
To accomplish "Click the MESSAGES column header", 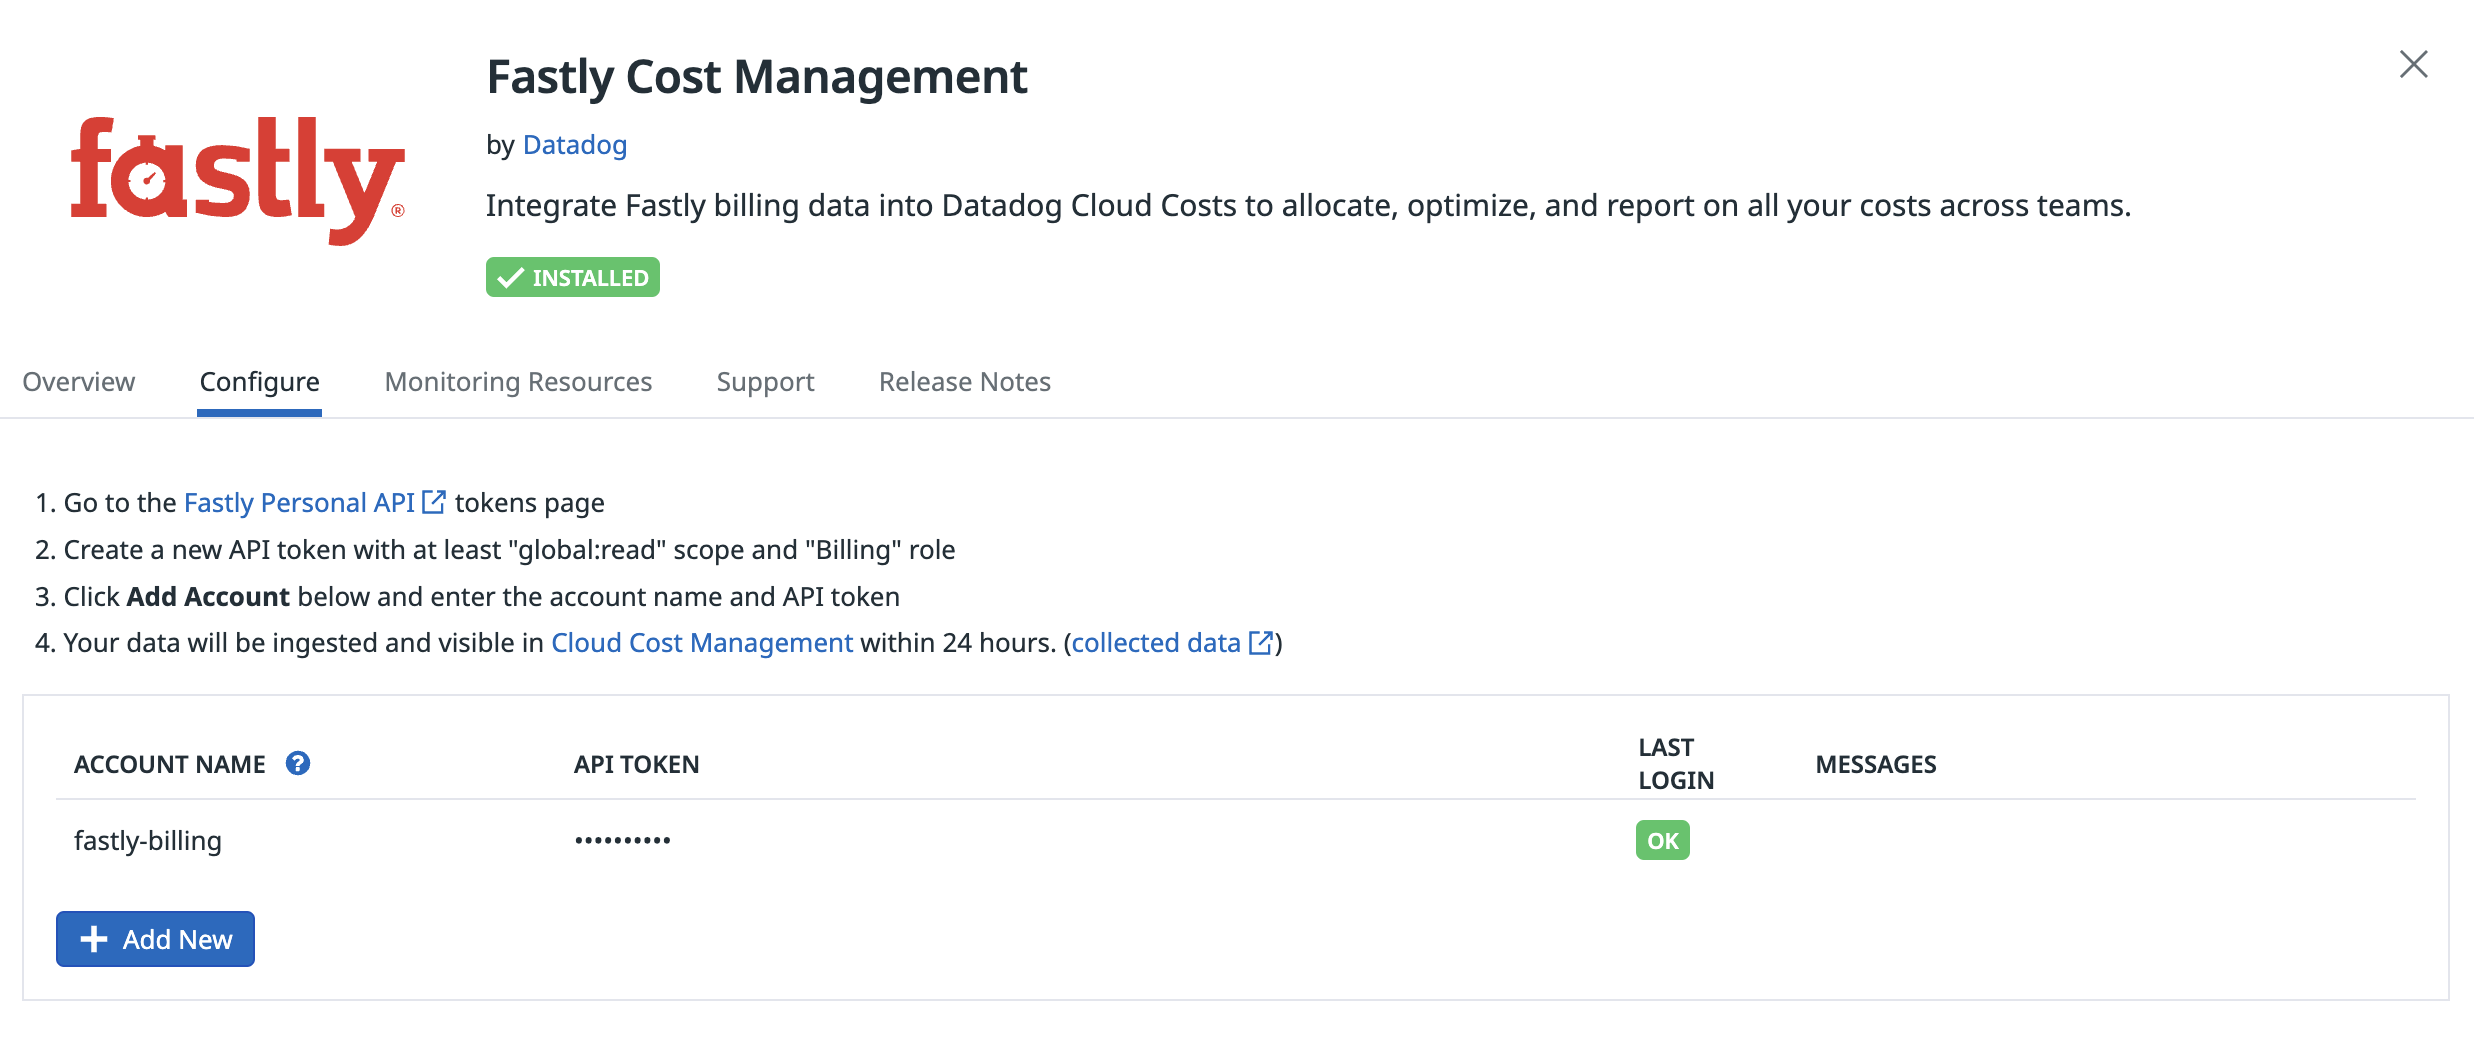I will pyautogui.click(x=1876, y=765).
